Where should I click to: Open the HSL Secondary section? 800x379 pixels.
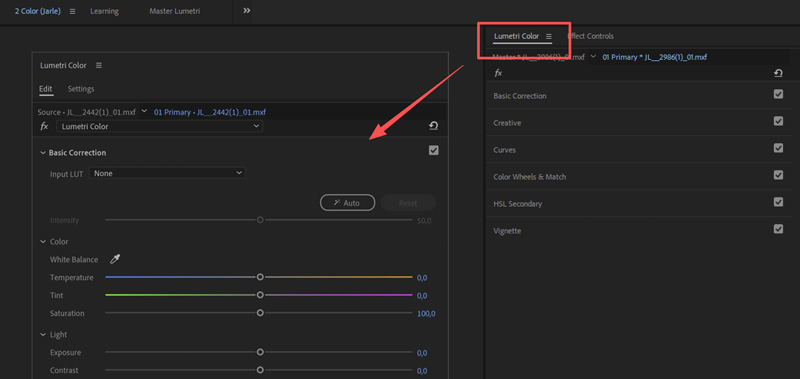coord(517,204)
